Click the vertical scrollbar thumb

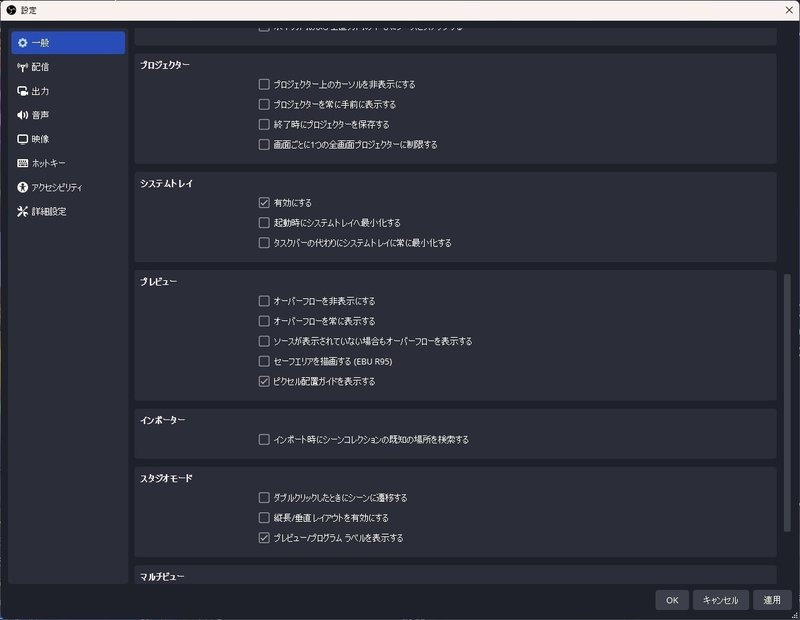click(787, 403)
